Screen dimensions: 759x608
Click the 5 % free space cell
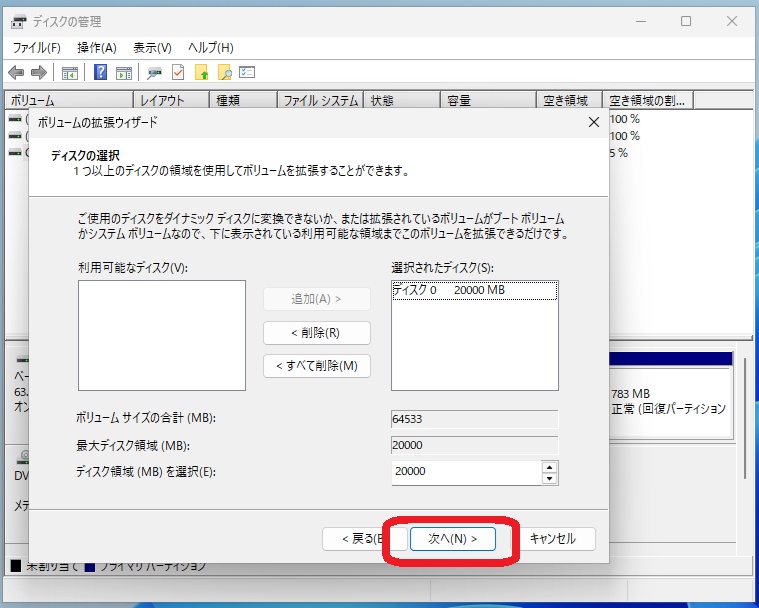[619, 153]
